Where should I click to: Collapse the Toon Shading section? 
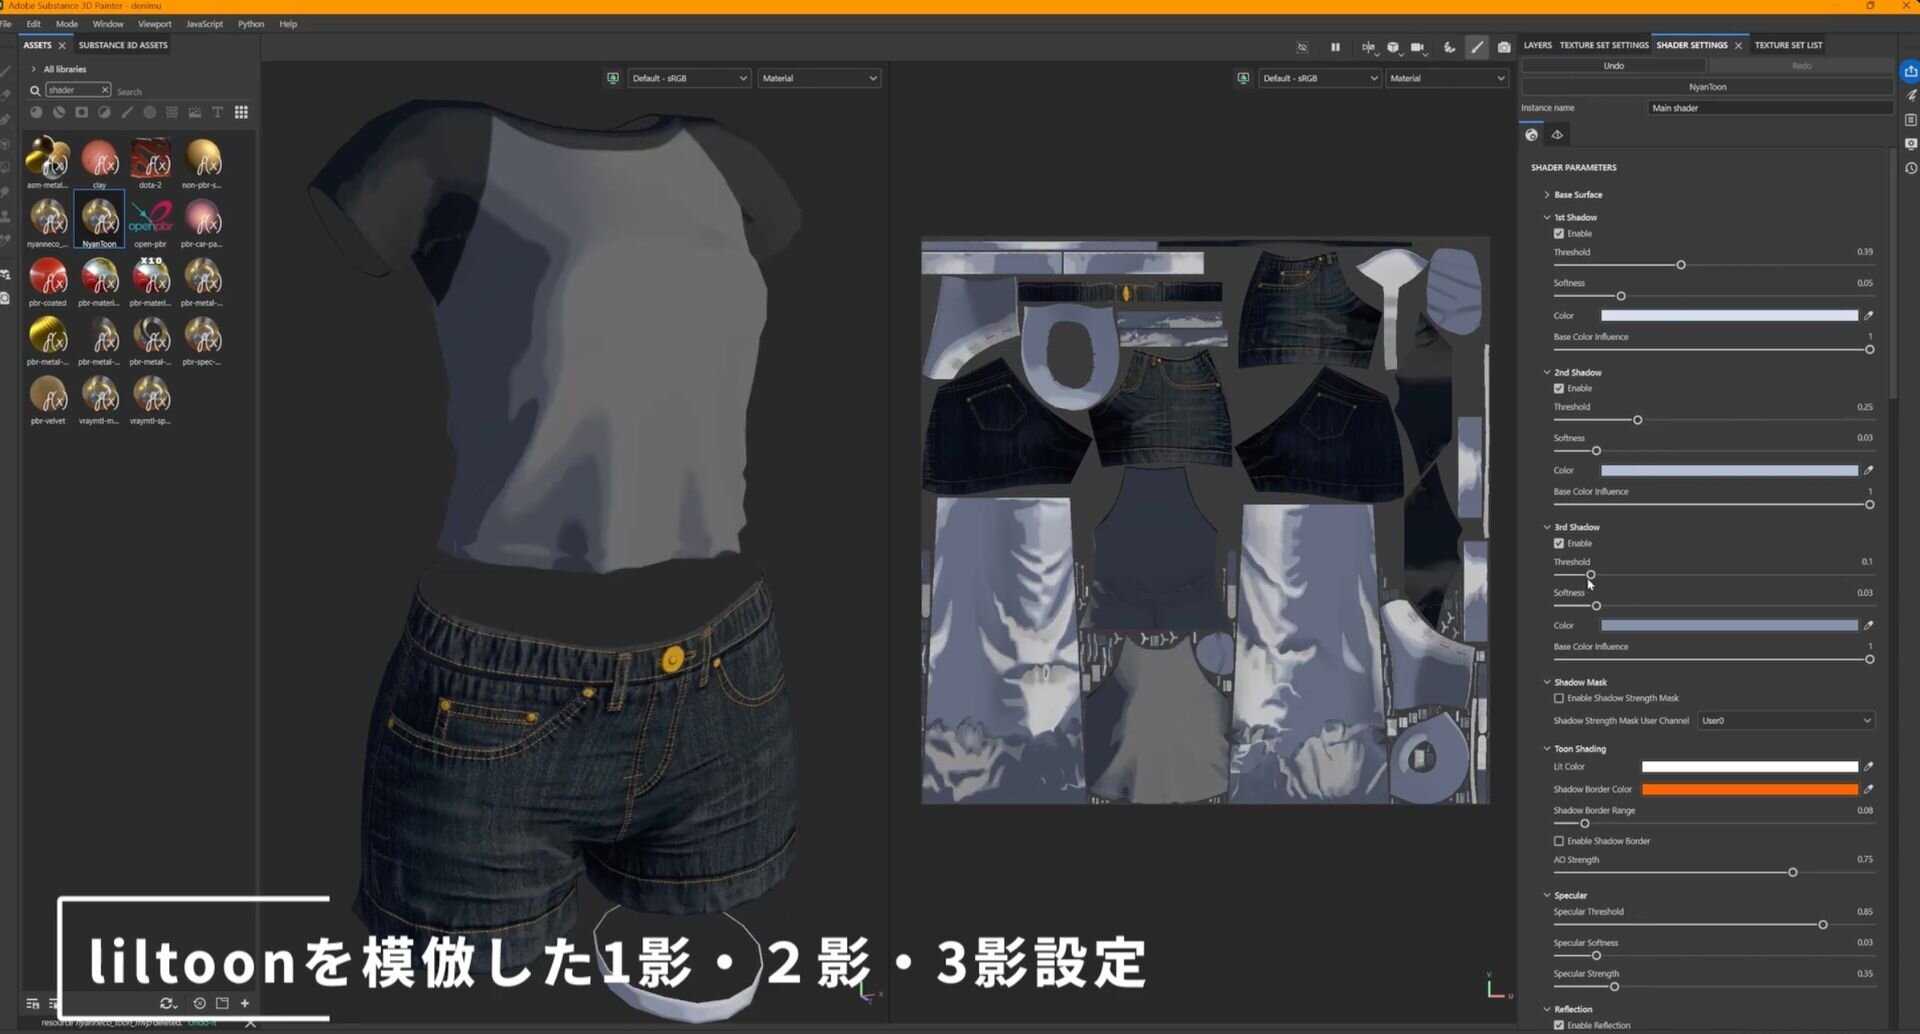click(1547, 749)
